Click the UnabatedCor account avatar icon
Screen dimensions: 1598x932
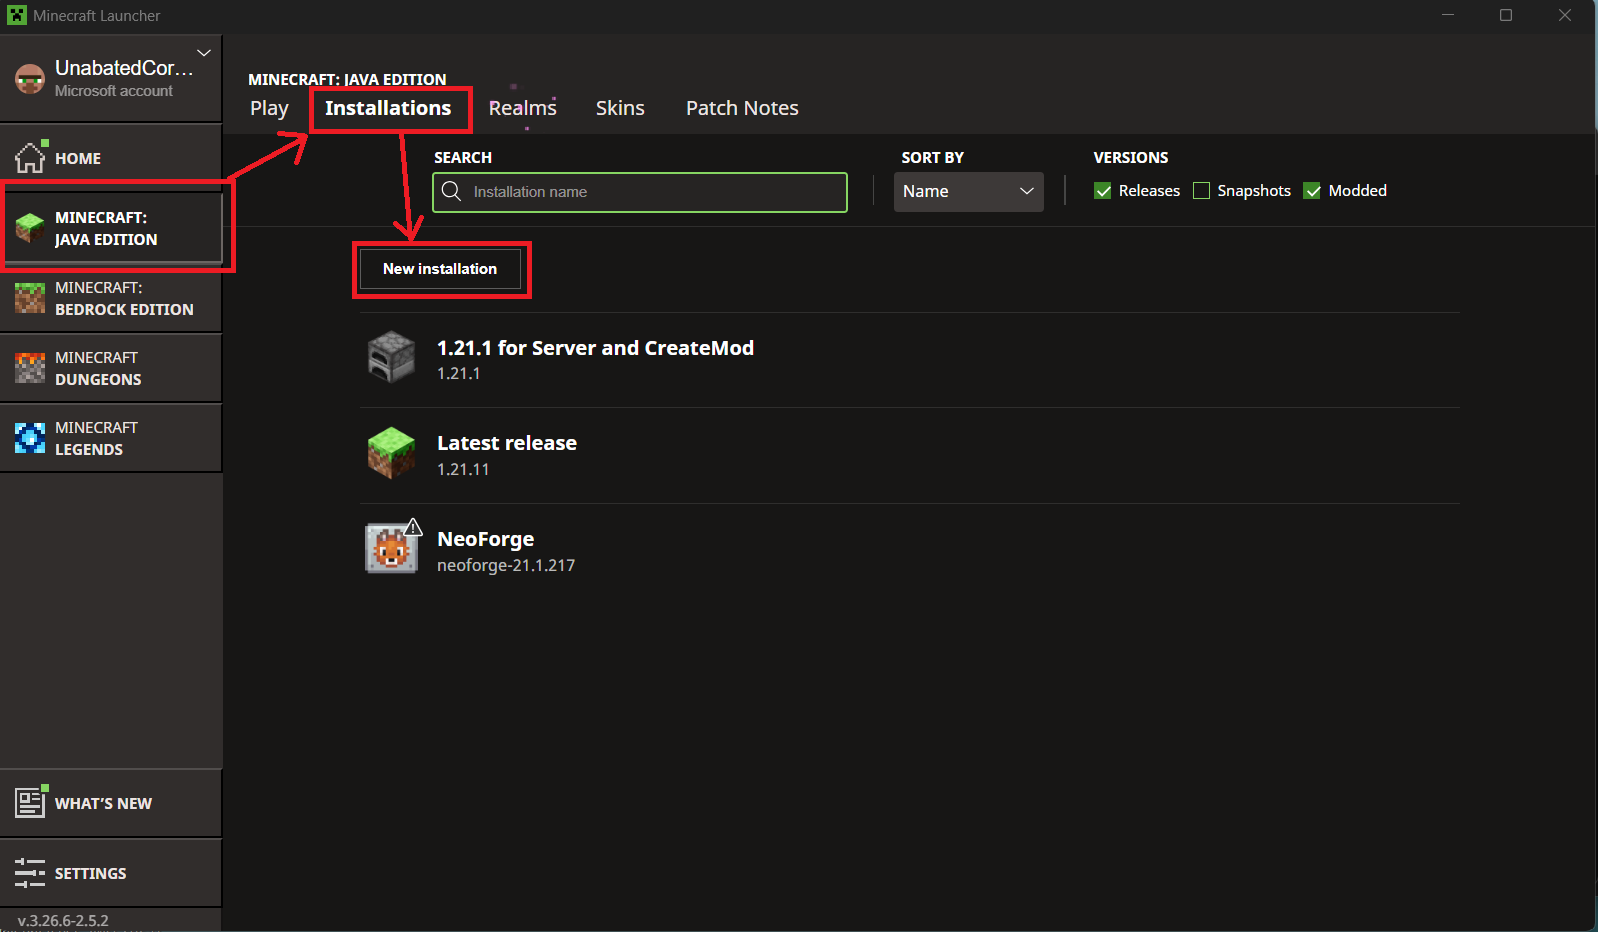(30, 79)
